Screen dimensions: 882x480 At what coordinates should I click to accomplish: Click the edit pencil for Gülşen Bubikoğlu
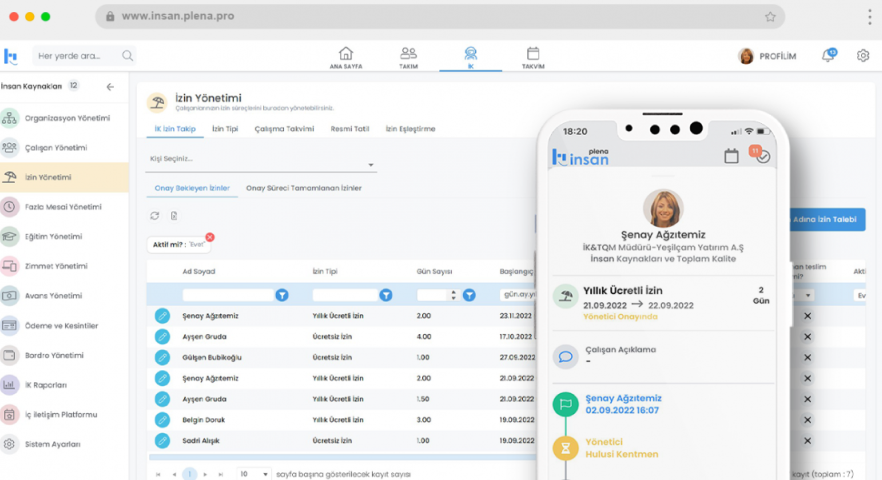[162, 357]
